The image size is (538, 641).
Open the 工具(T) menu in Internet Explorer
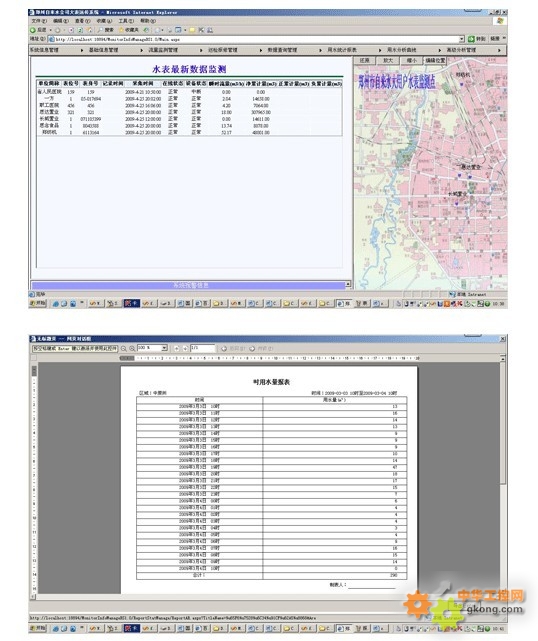coord(126,20)
